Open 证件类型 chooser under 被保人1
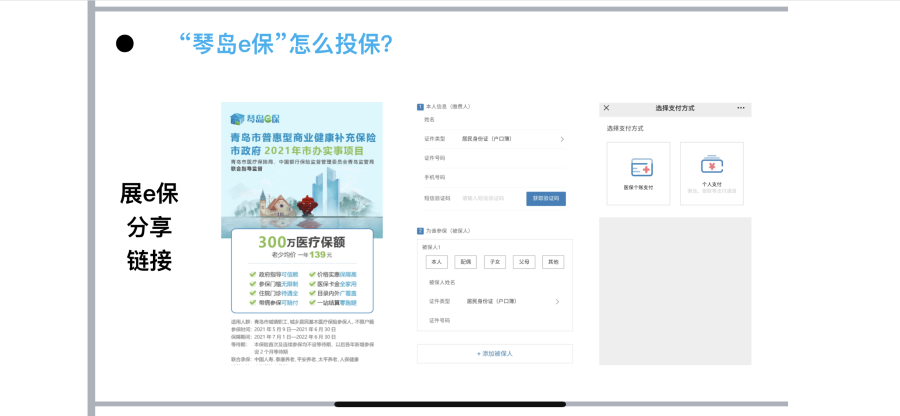The image size is (900, 416). point(495,301)
